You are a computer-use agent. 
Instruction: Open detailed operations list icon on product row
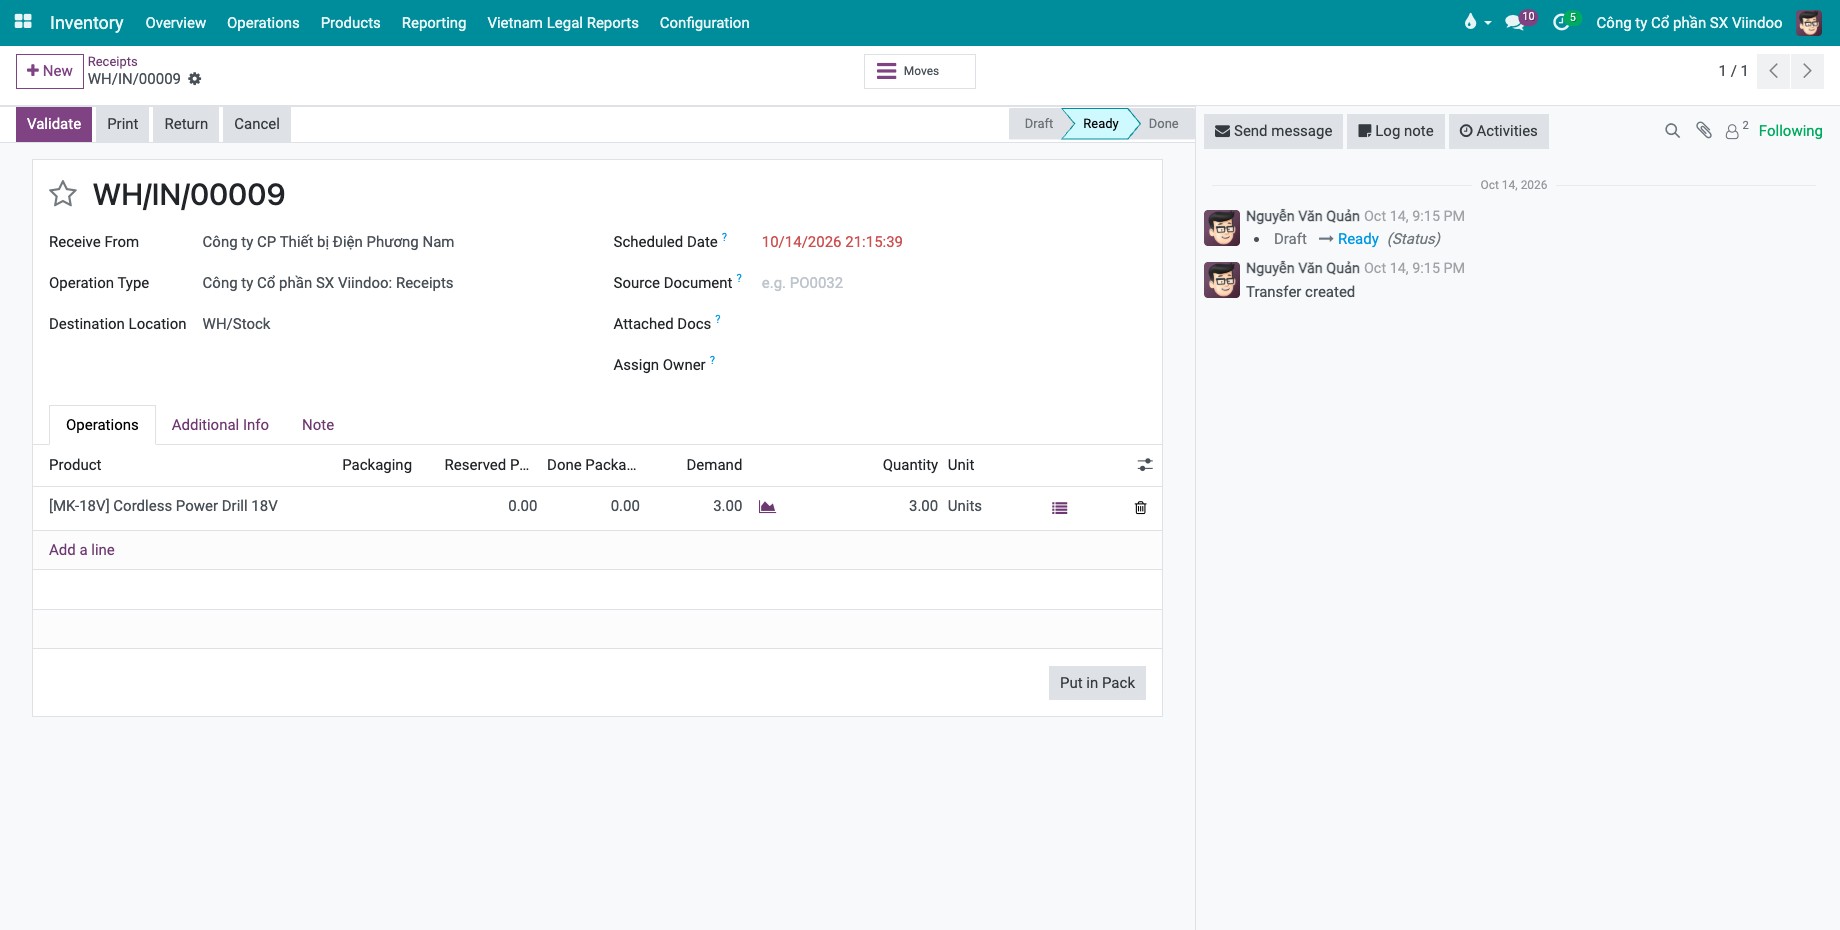(x=1060, y=508)
